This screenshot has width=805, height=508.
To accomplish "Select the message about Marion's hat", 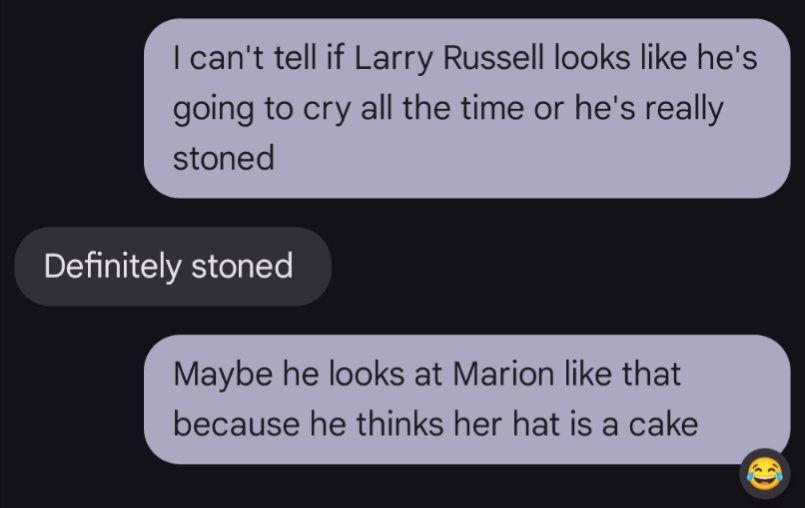I will (467, 400).
